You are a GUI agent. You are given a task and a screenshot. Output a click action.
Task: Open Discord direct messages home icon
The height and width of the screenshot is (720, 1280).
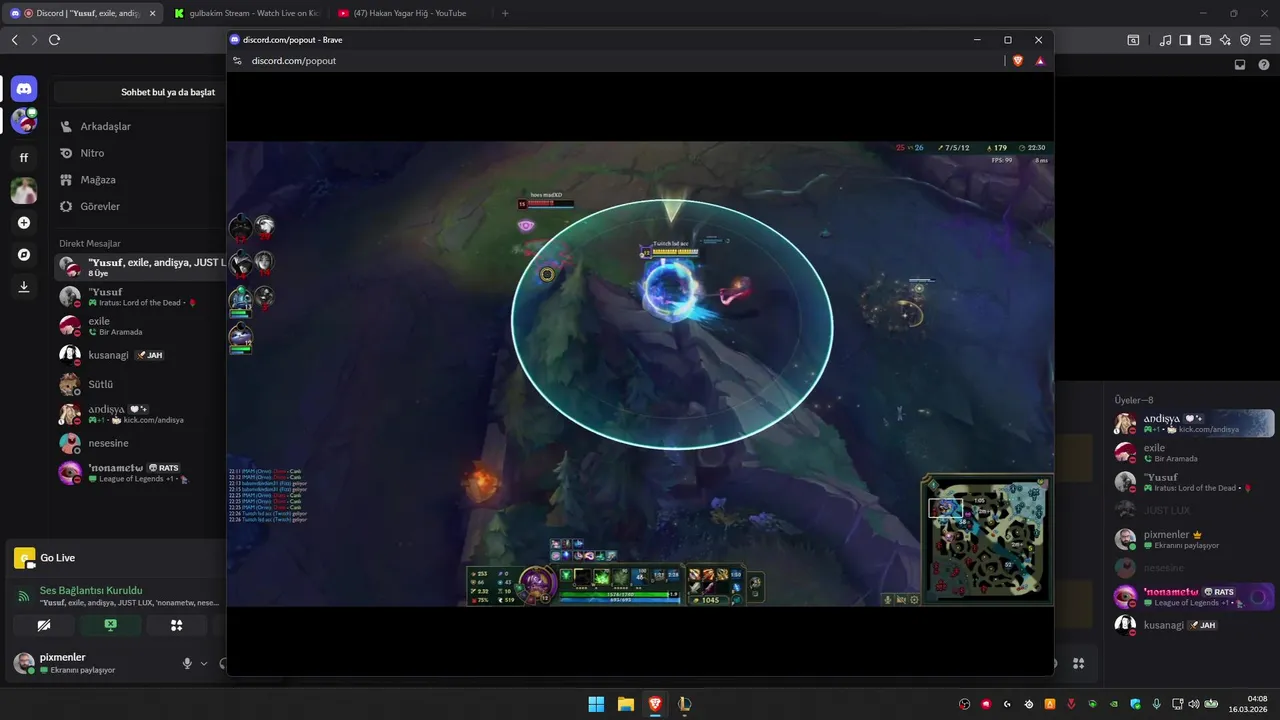click(24, 89)
